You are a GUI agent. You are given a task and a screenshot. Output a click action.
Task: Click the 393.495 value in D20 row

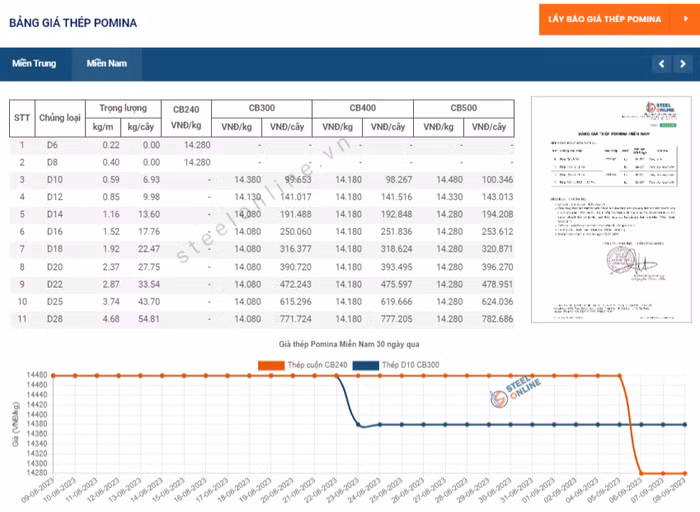click(396, 267)
